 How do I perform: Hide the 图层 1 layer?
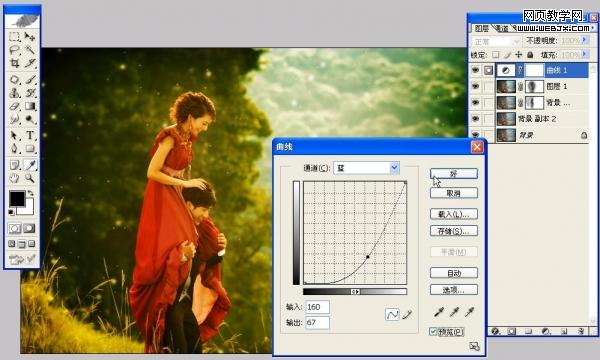[x=476, y=86]
